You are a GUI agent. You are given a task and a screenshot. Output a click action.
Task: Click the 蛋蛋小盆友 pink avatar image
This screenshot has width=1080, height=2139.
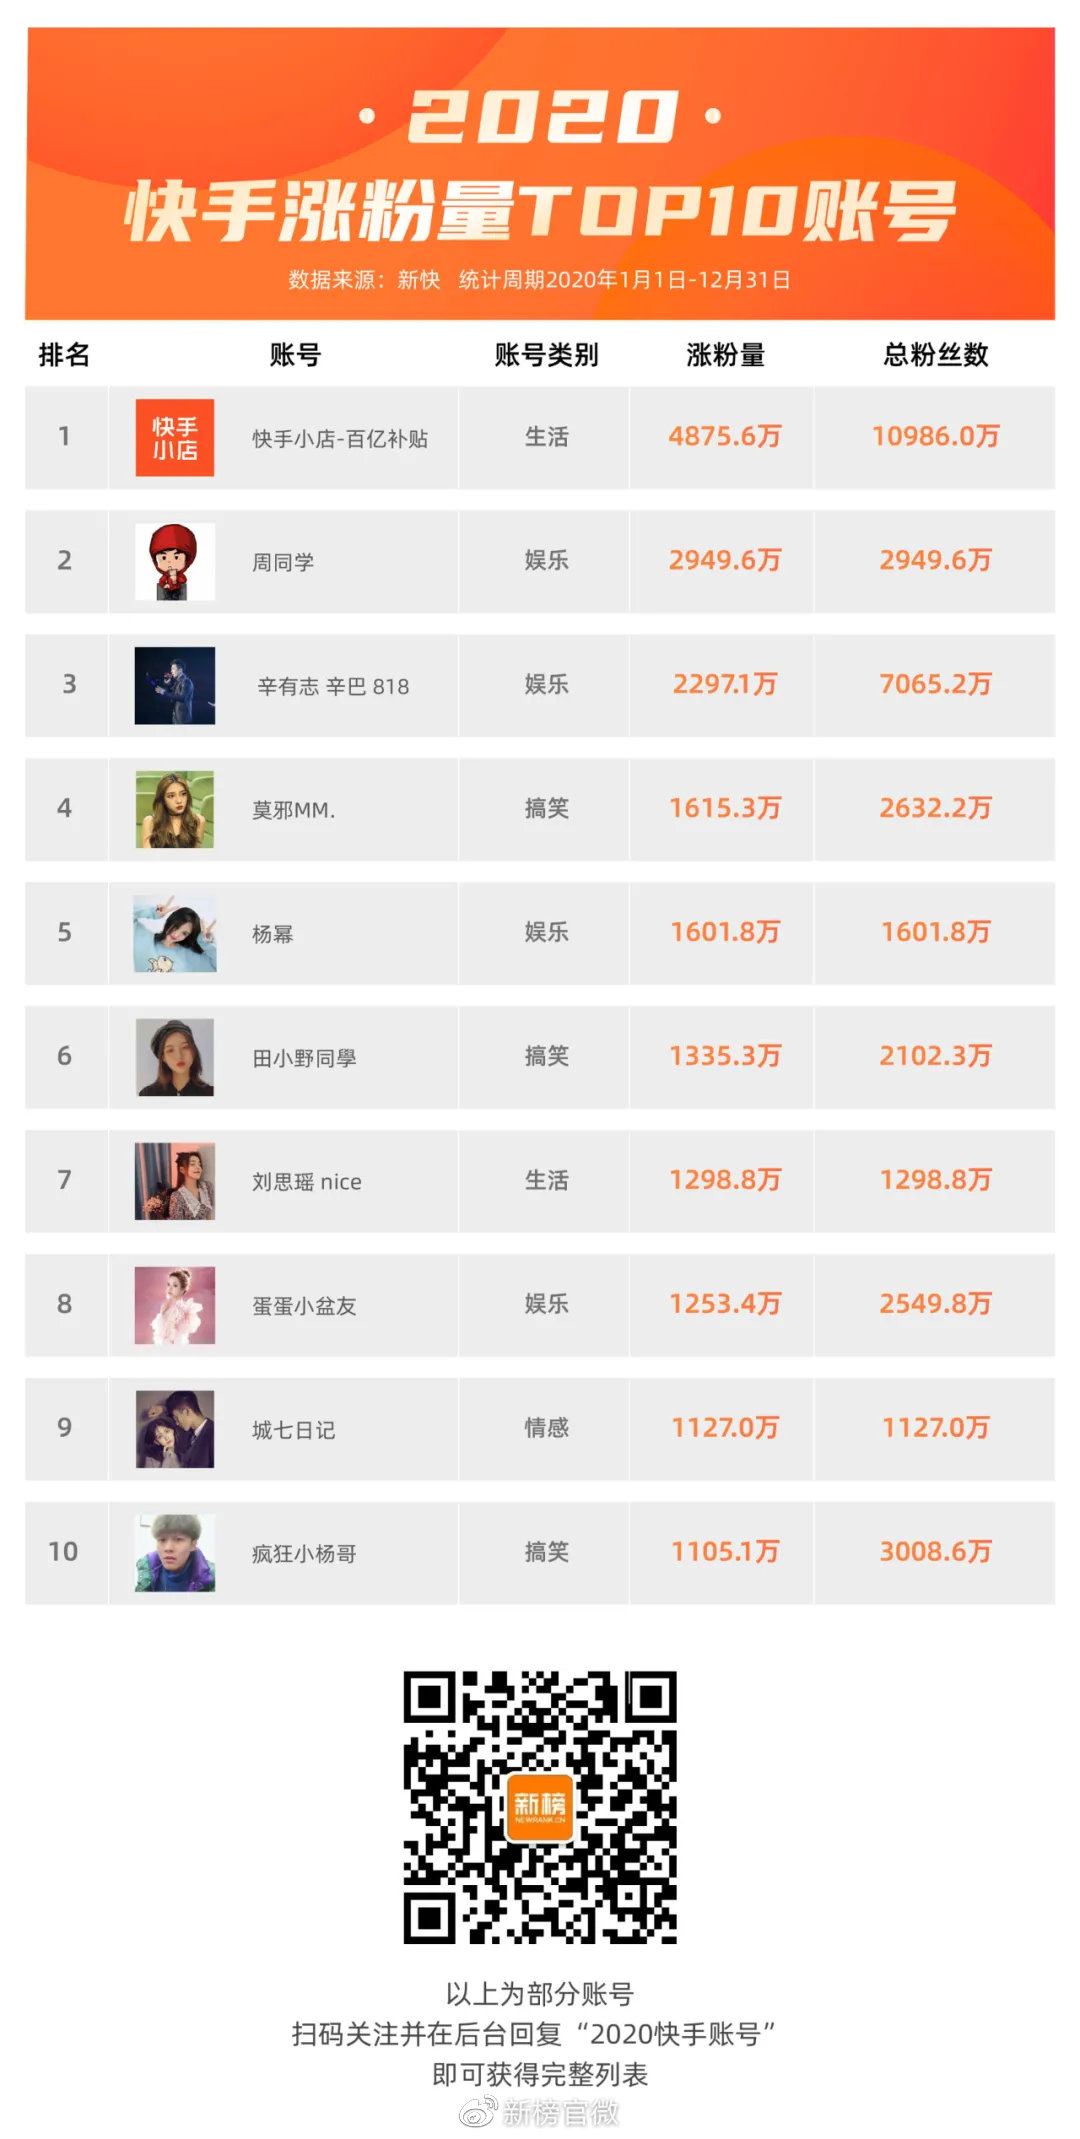point(175,1305)
